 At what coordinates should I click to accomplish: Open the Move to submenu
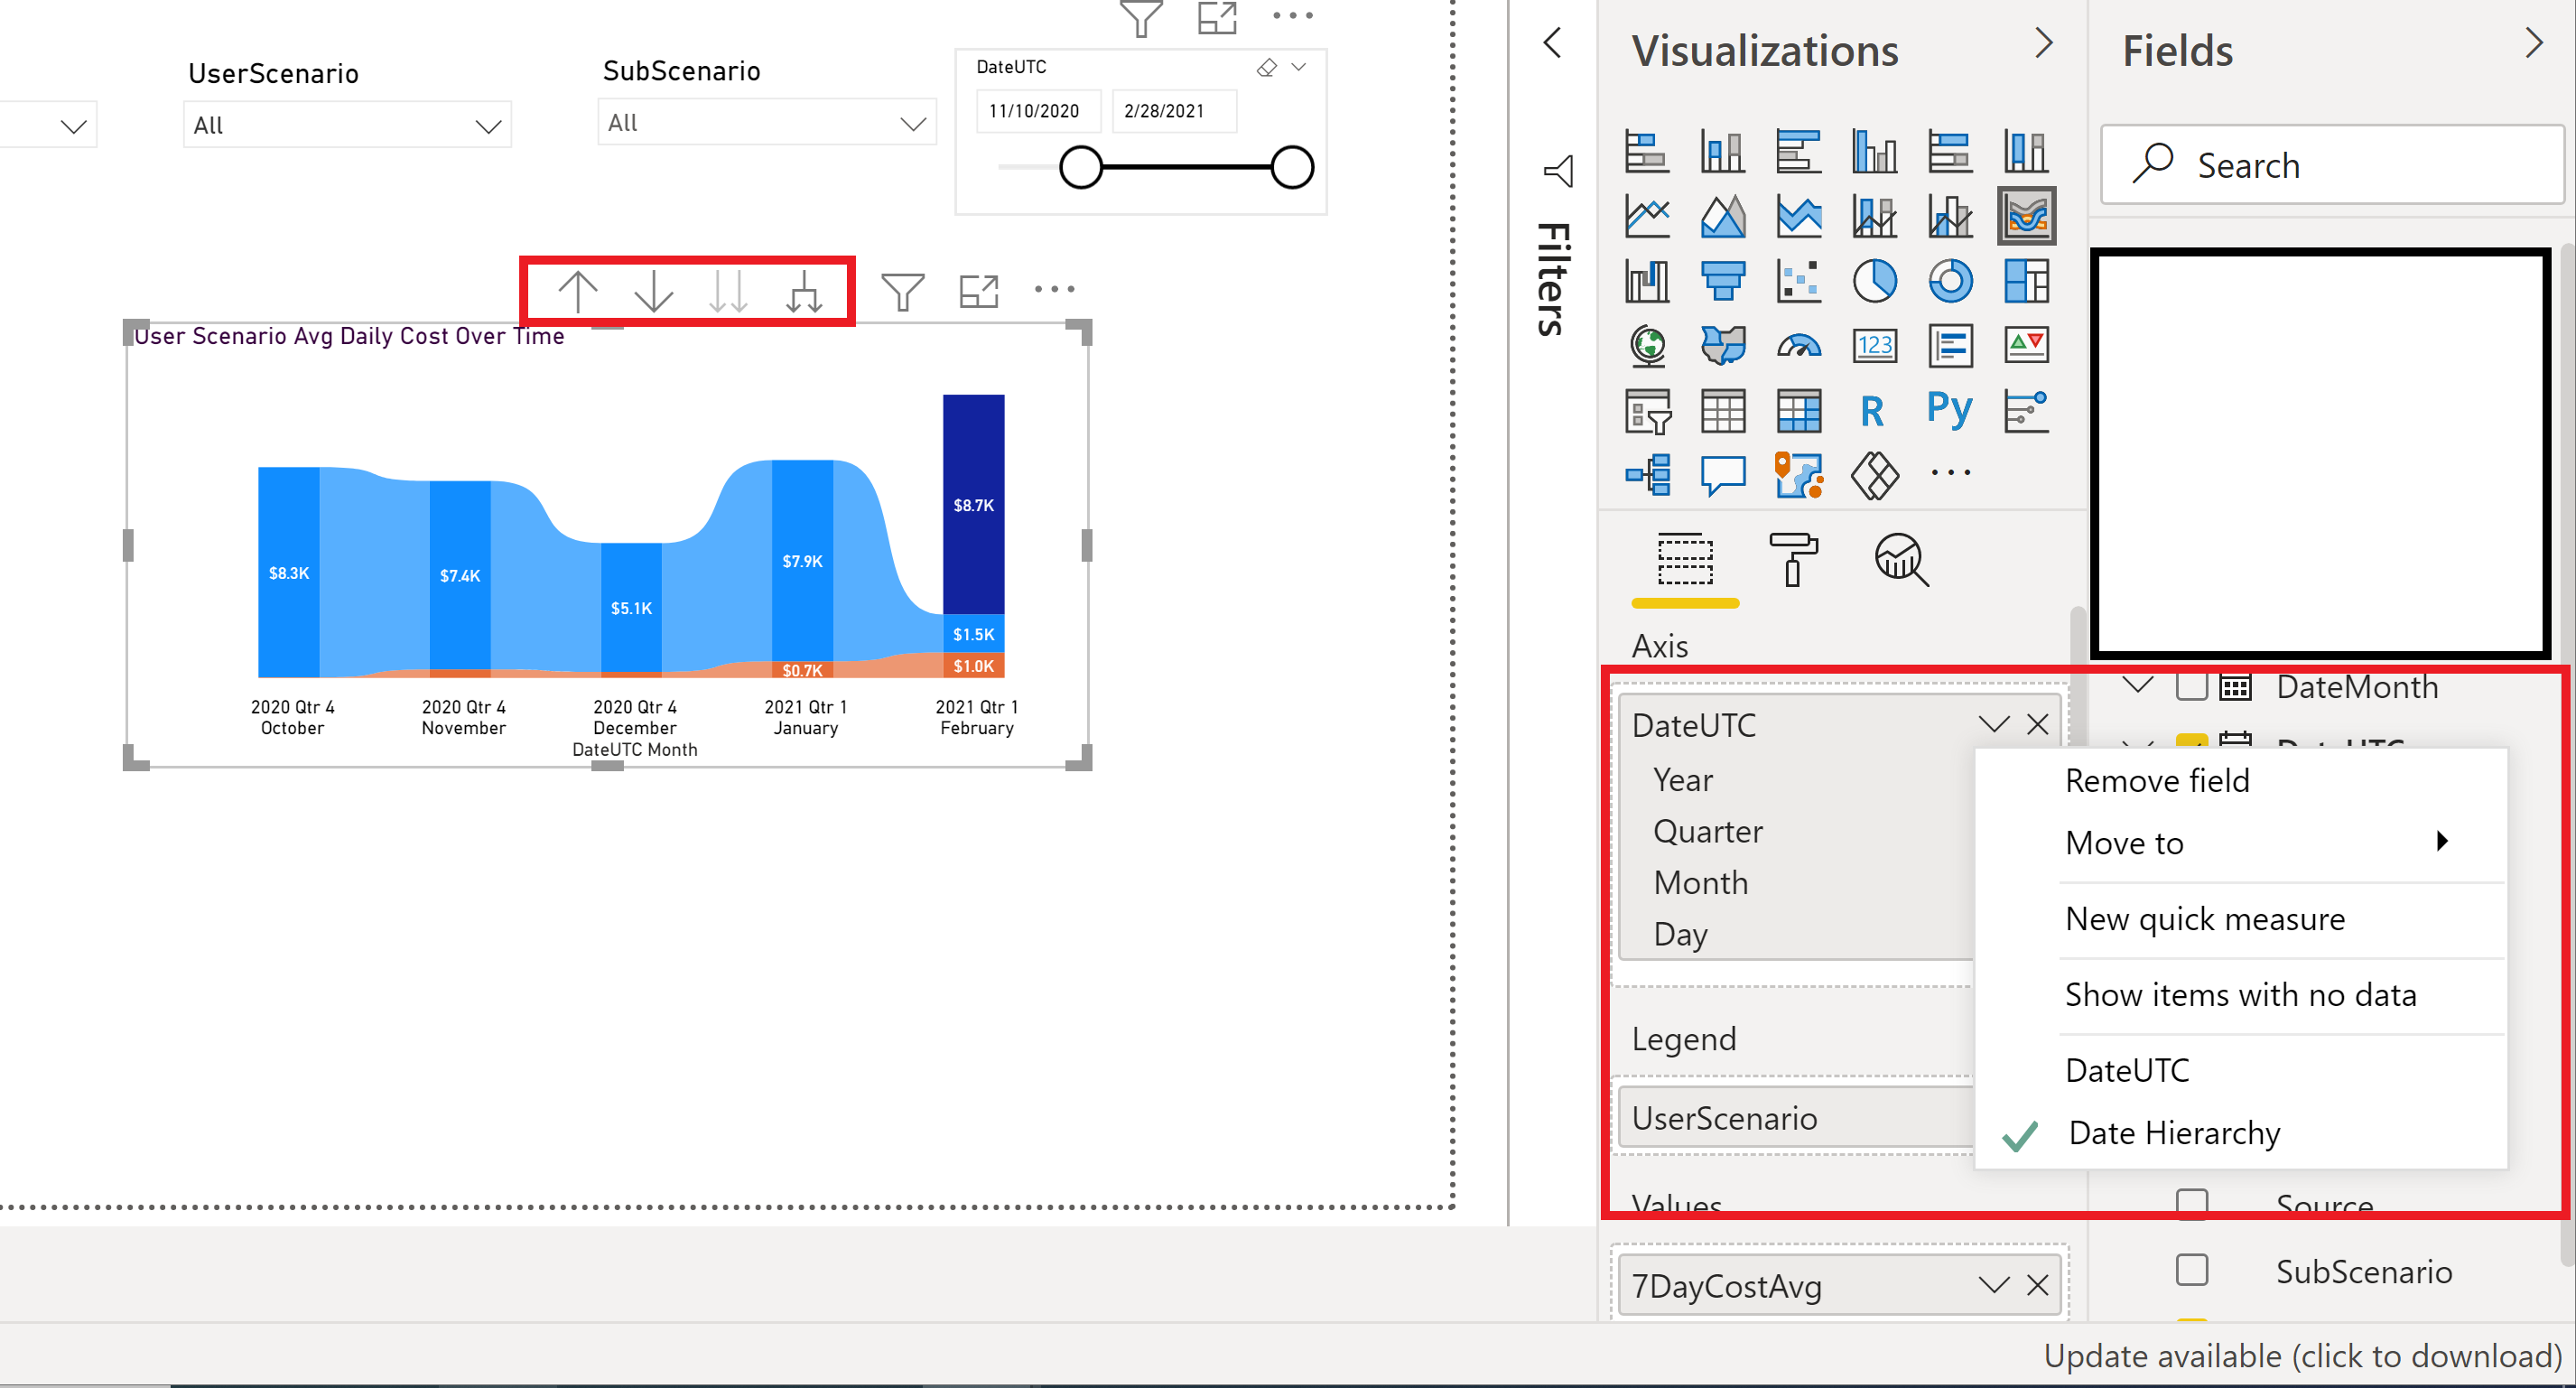pos(2241,842)
